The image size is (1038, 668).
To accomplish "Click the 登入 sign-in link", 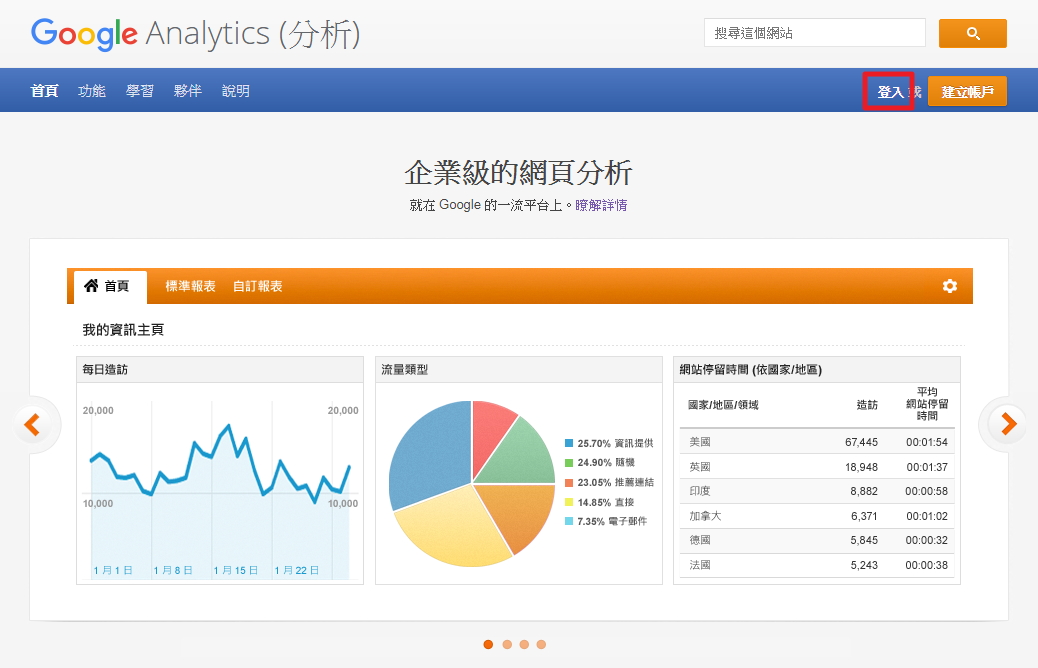I will [890, 91].
